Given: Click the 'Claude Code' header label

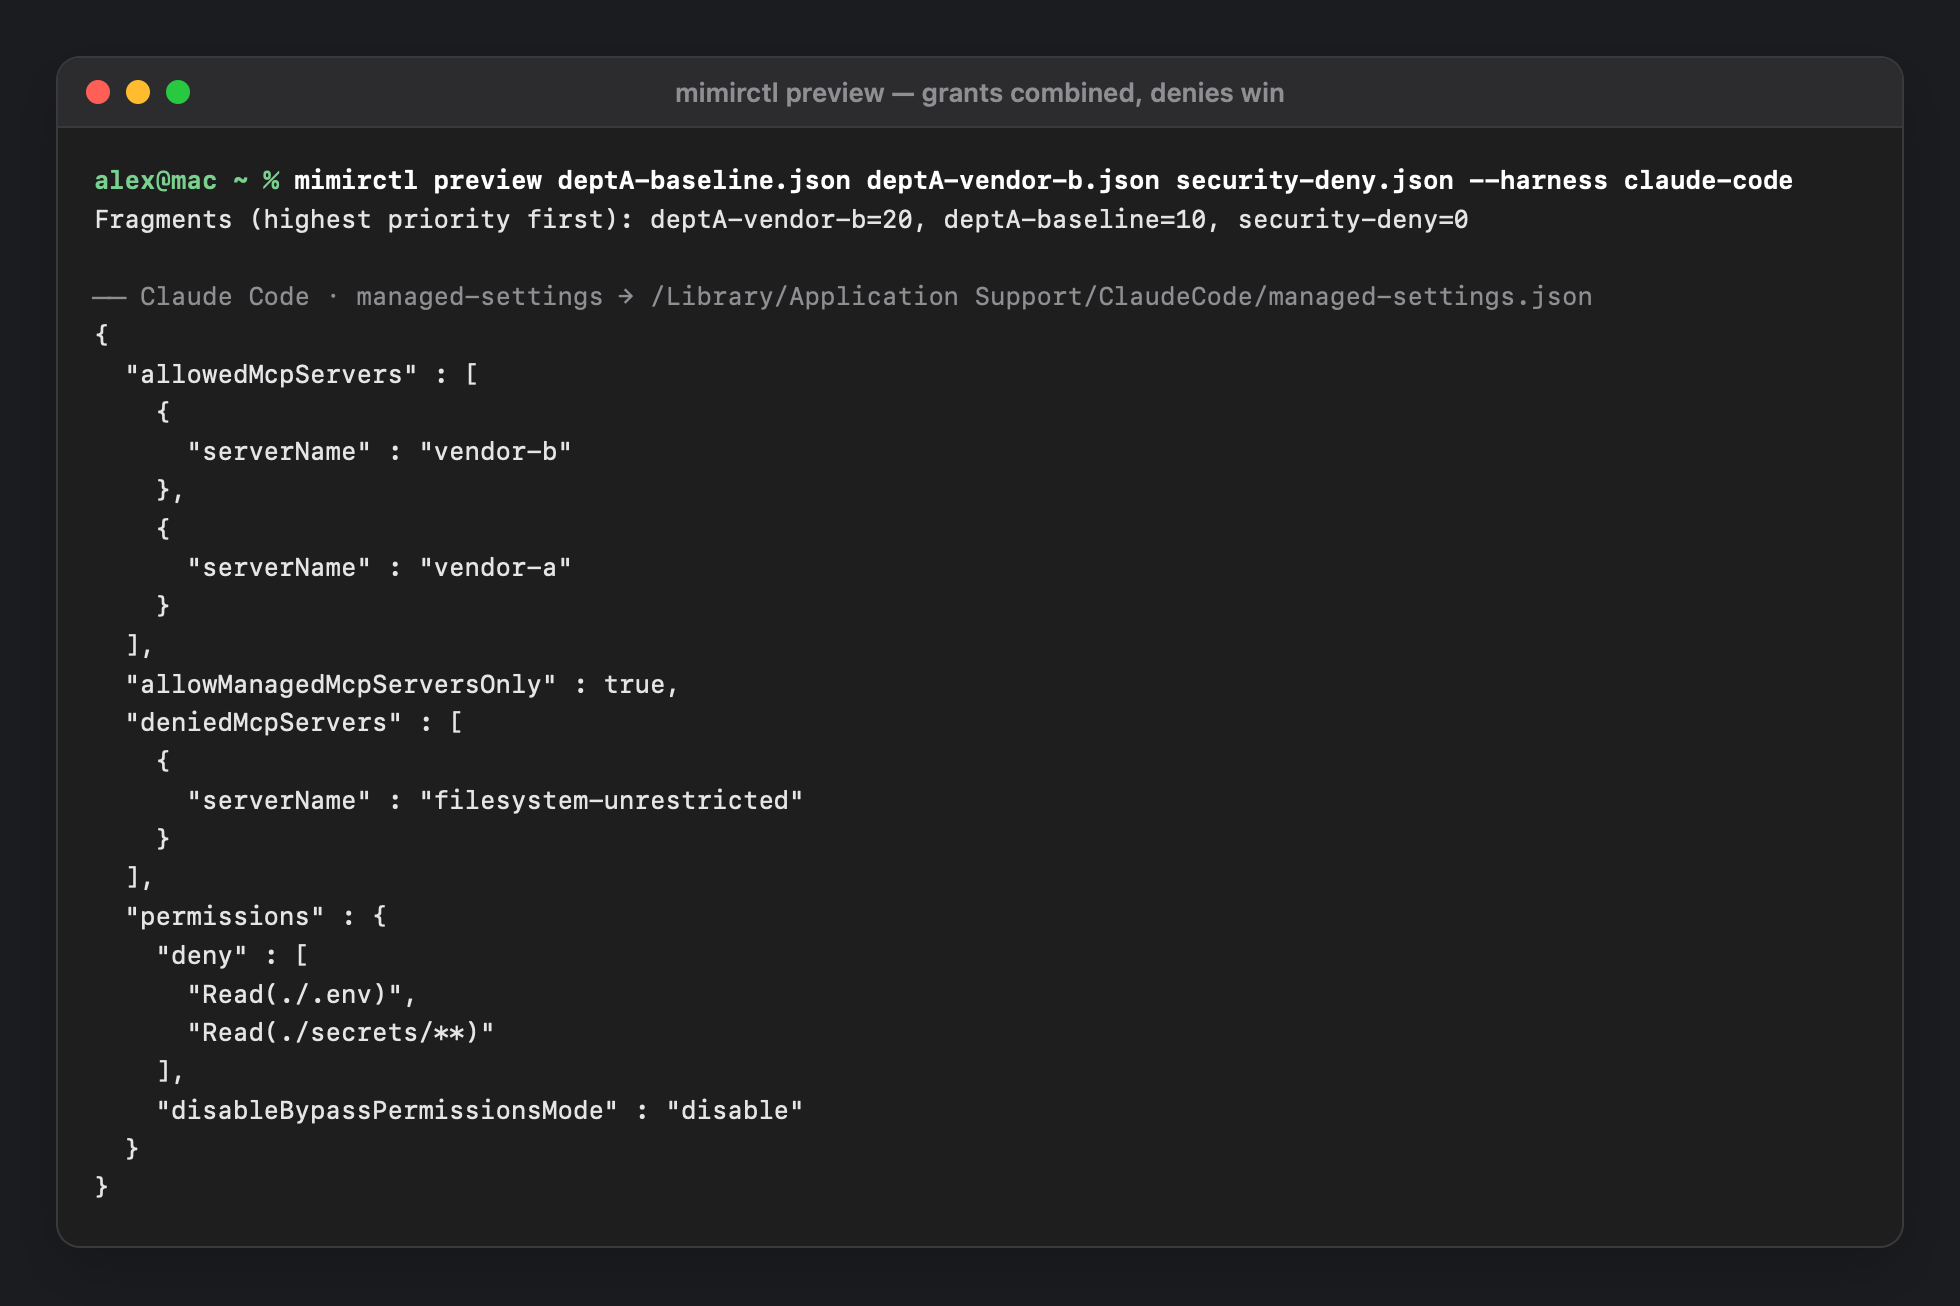Looking at the screenshot, I should 224,296.
